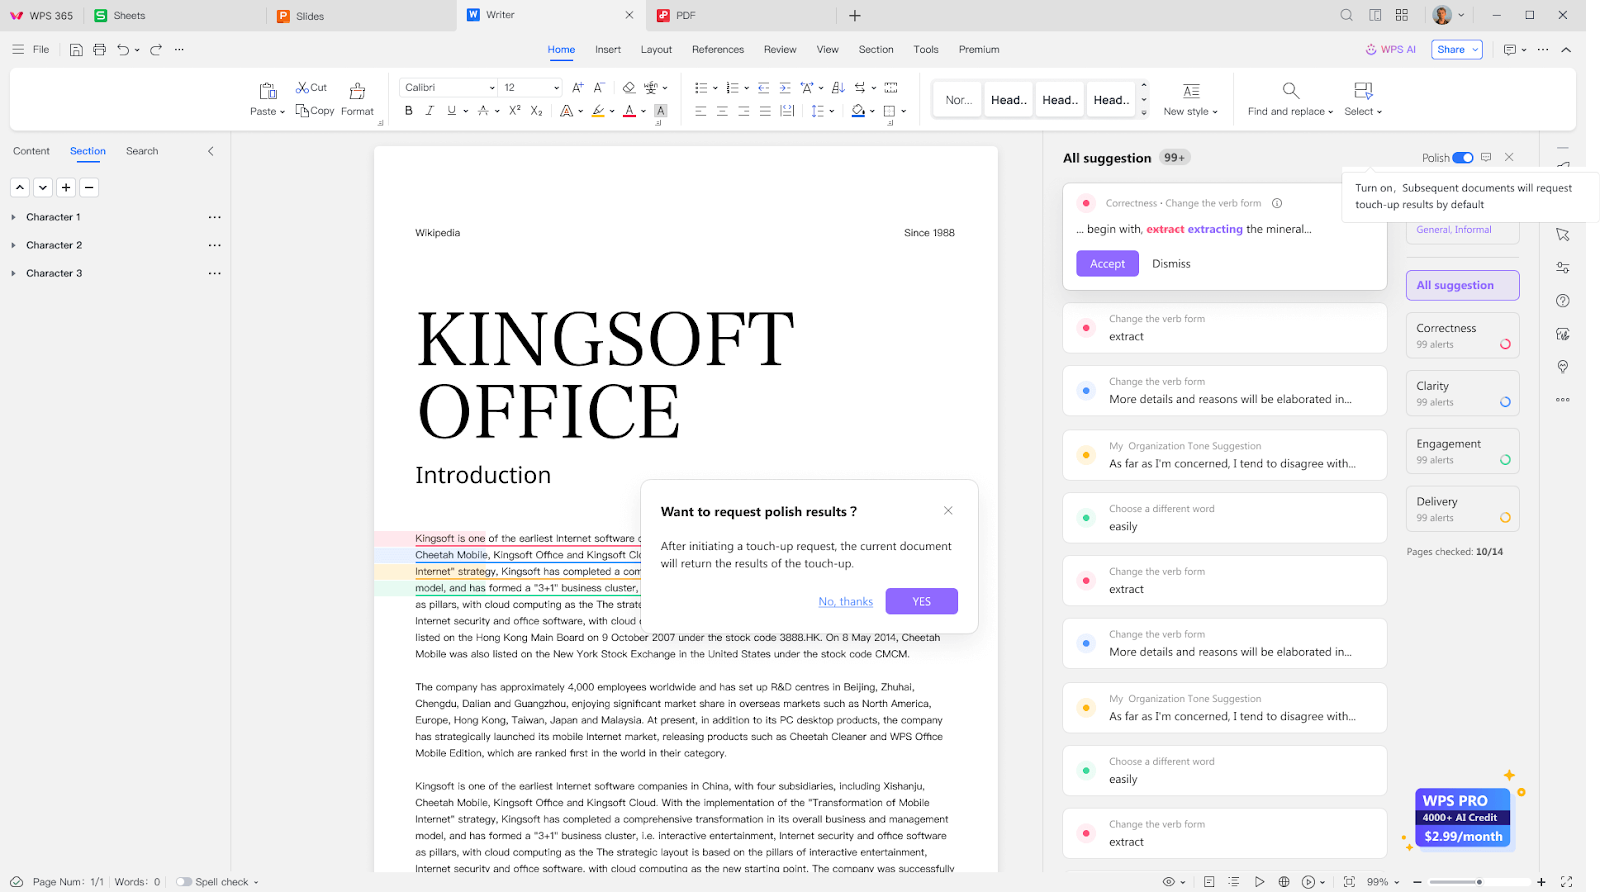Viewport: 1600px width, 892px height.
Task: Expand the Character 1 section
Action: click(13, 217)
